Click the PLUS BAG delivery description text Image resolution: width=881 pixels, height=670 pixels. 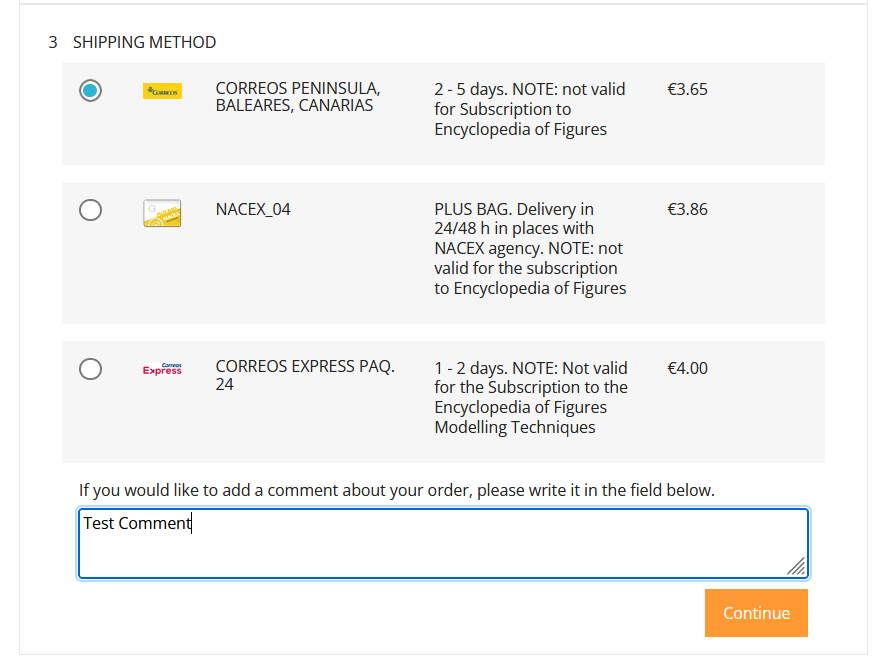[x=530, y=248]
